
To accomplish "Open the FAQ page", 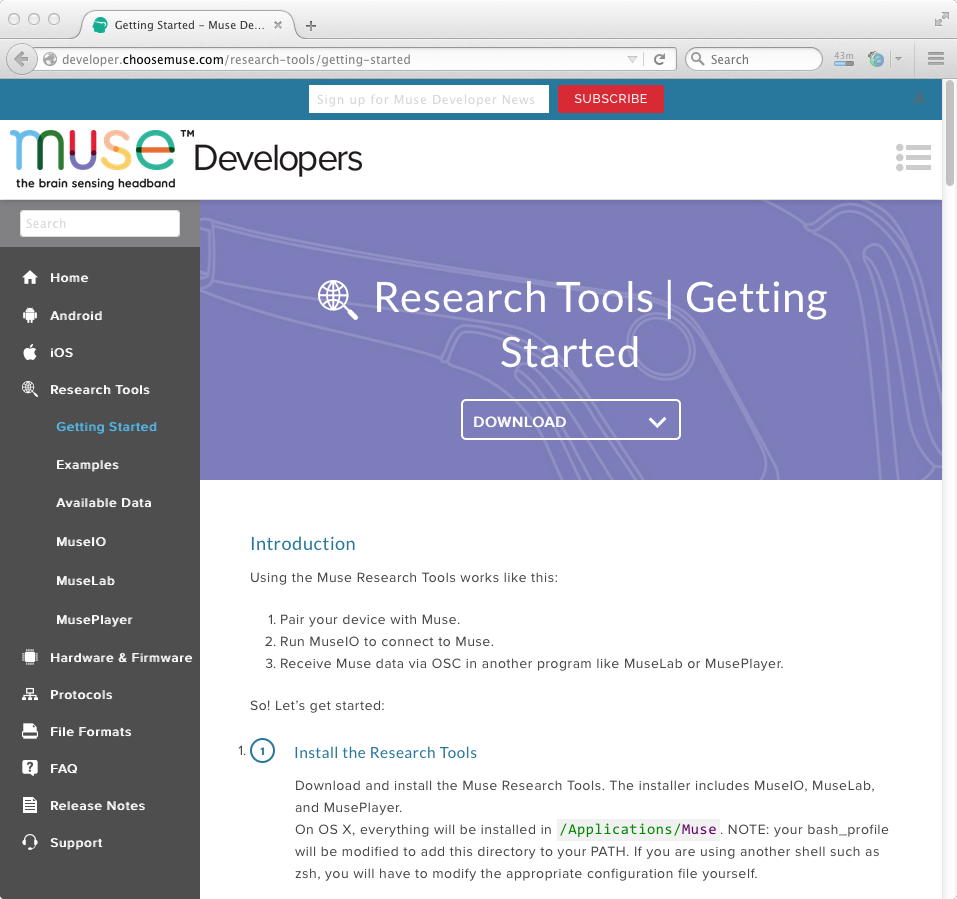I will tap(63, 768).
